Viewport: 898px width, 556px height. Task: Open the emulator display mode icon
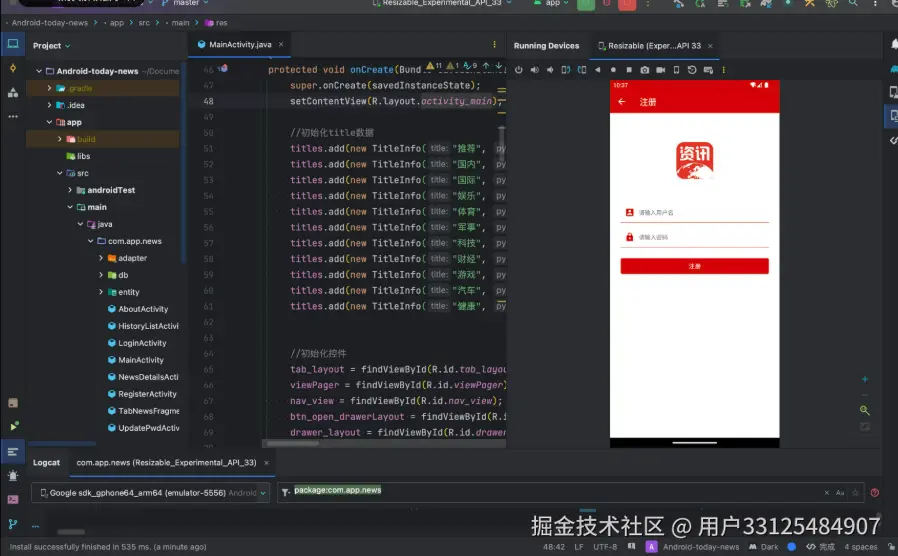pos(676,70)
